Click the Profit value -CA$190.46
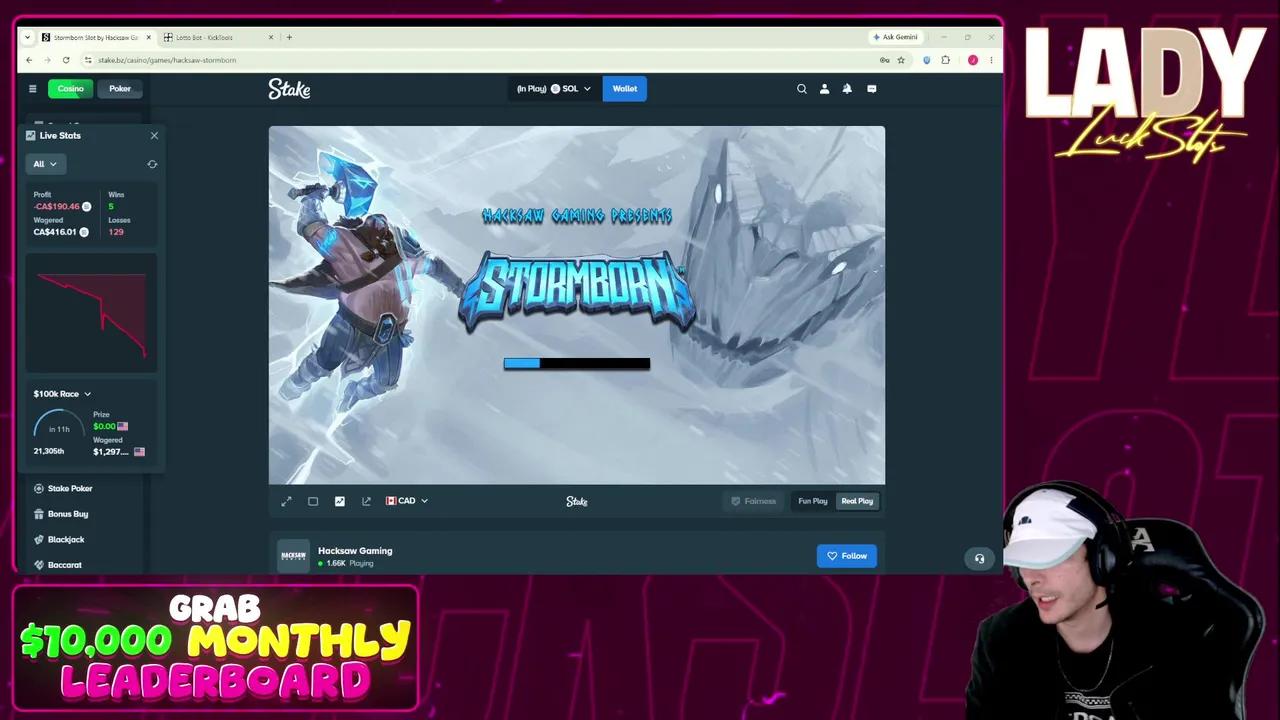This screenshot has width=1280, height=720. 56,207
